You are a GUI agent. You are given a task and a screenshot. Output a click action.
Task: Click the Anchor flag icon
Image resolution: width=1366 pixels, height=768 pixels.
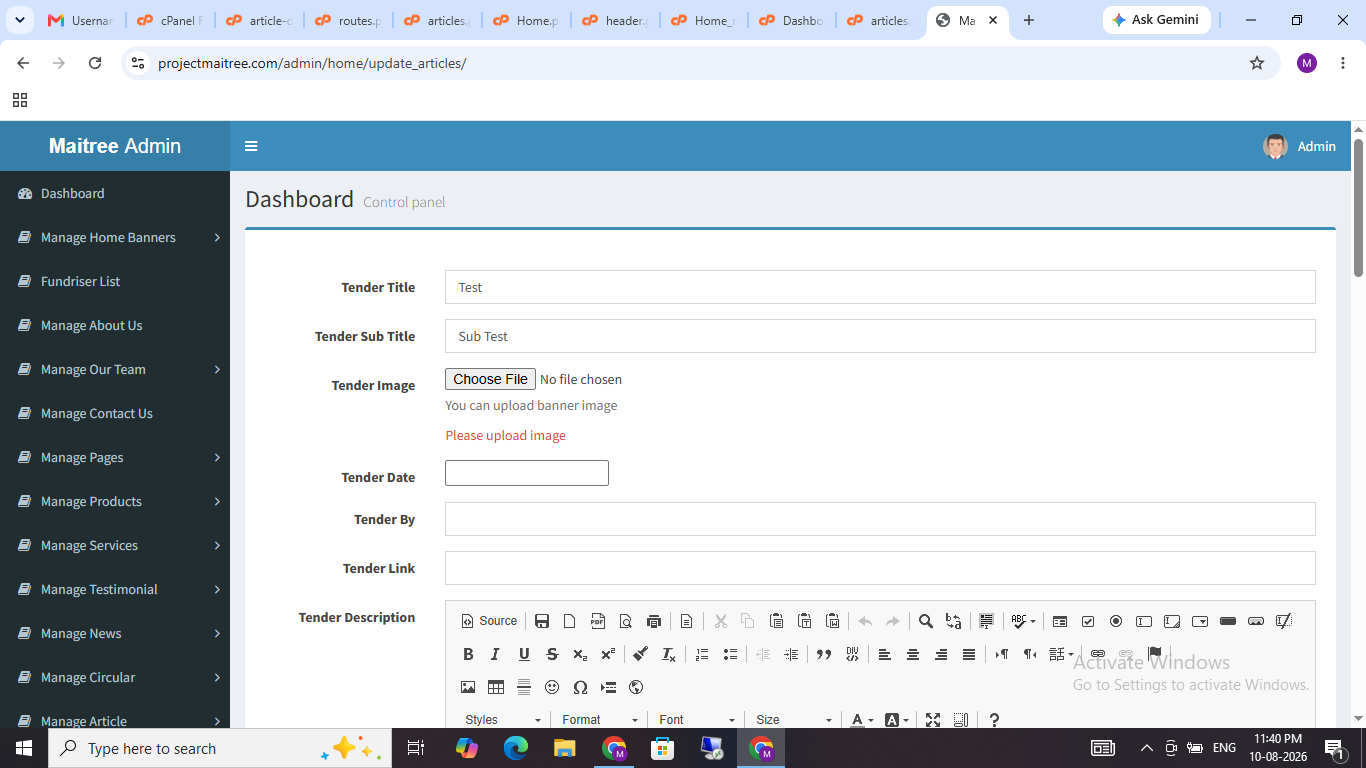[1154, 654]
